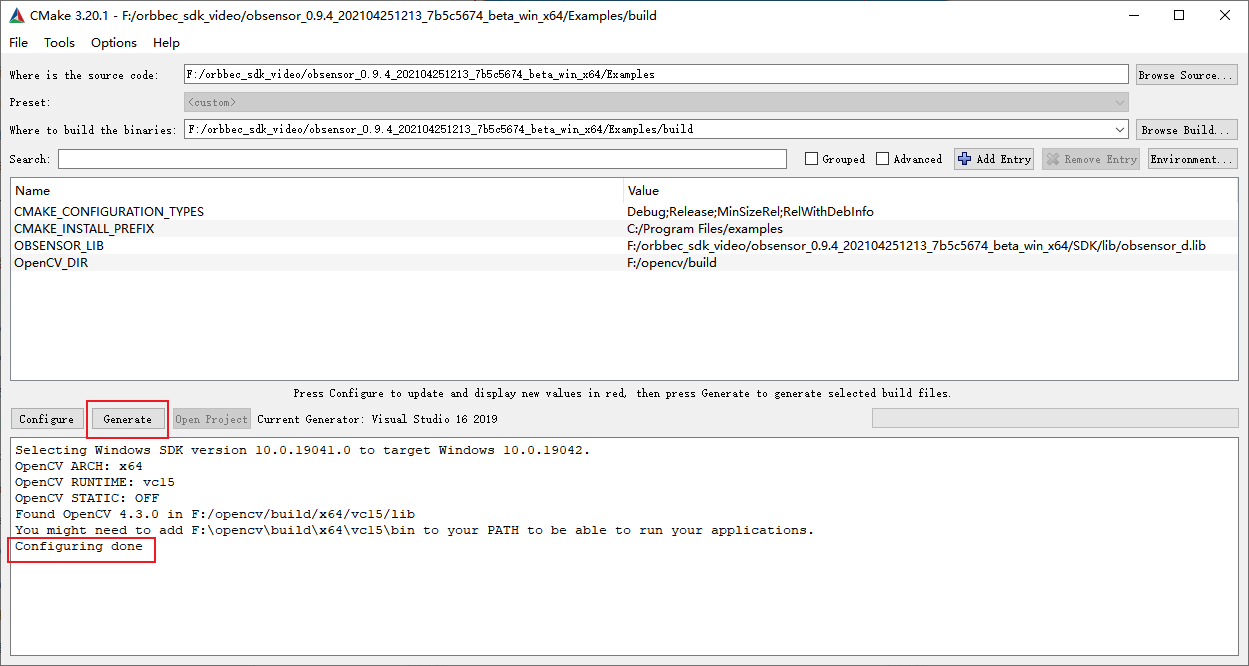Open the Help menu

[x=166, y=43]
